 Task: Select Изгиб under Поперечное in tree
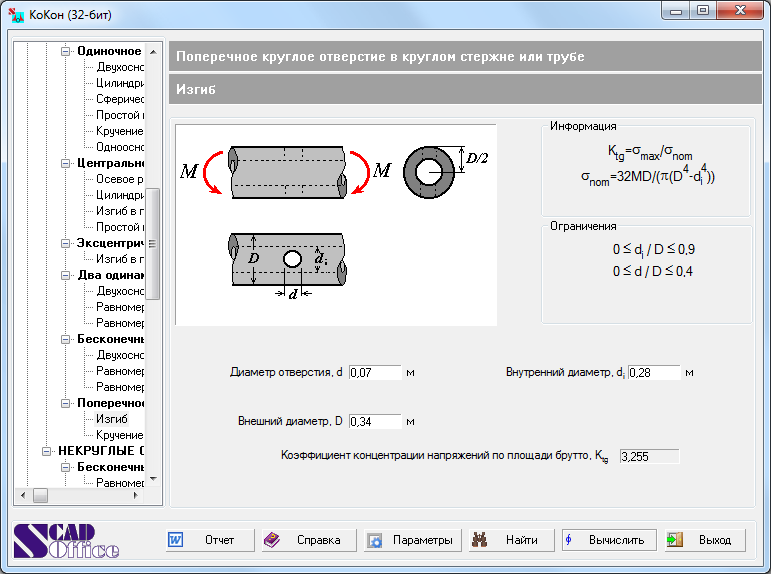(x=112, y=419)
